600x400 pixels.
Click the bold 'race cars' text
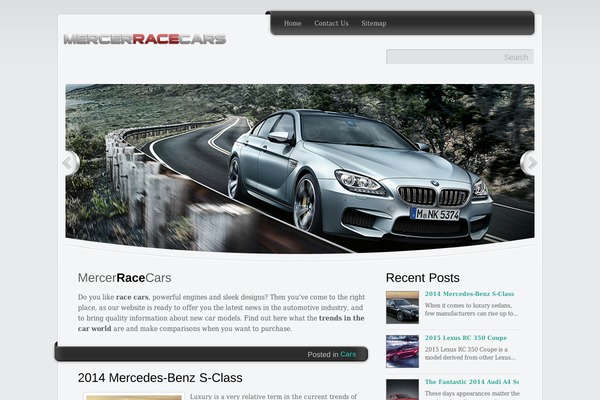132,297
